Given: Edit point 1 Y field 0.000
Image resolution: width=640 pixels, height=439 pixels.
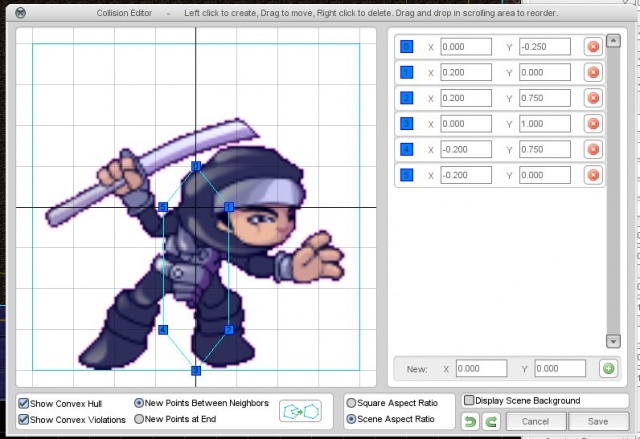Looking at the screenshot, I should coord(545,72).
